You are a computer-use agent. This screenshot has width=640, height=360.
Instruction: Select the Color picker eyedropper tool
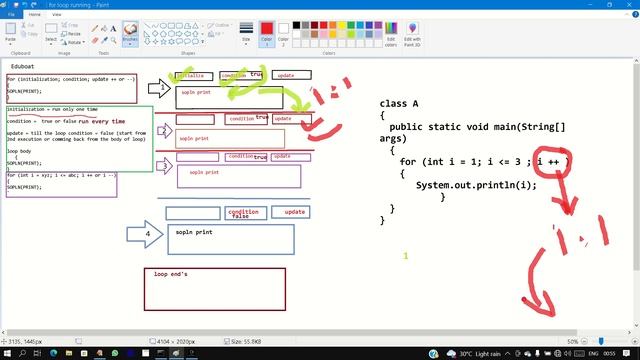pyautogui.click(x=104, y=40)
